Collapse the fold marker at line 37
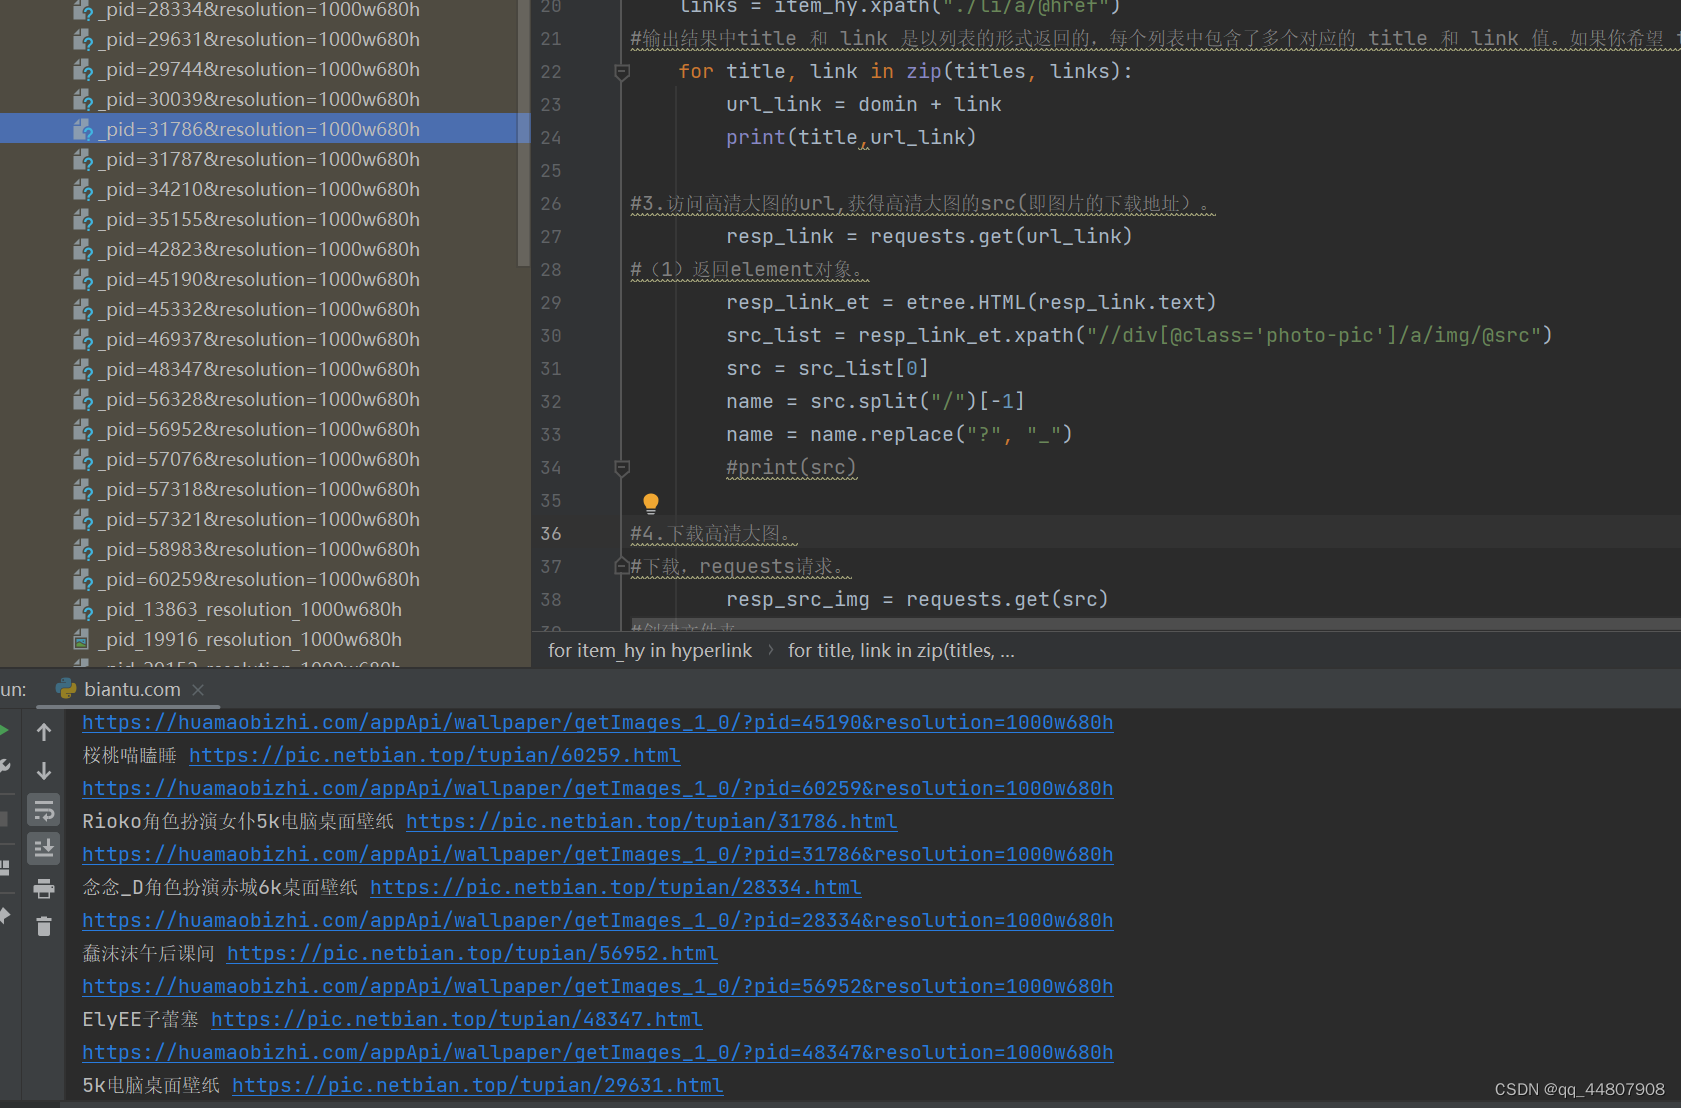The image size is (1681, 1108). (x=621, y=565)
